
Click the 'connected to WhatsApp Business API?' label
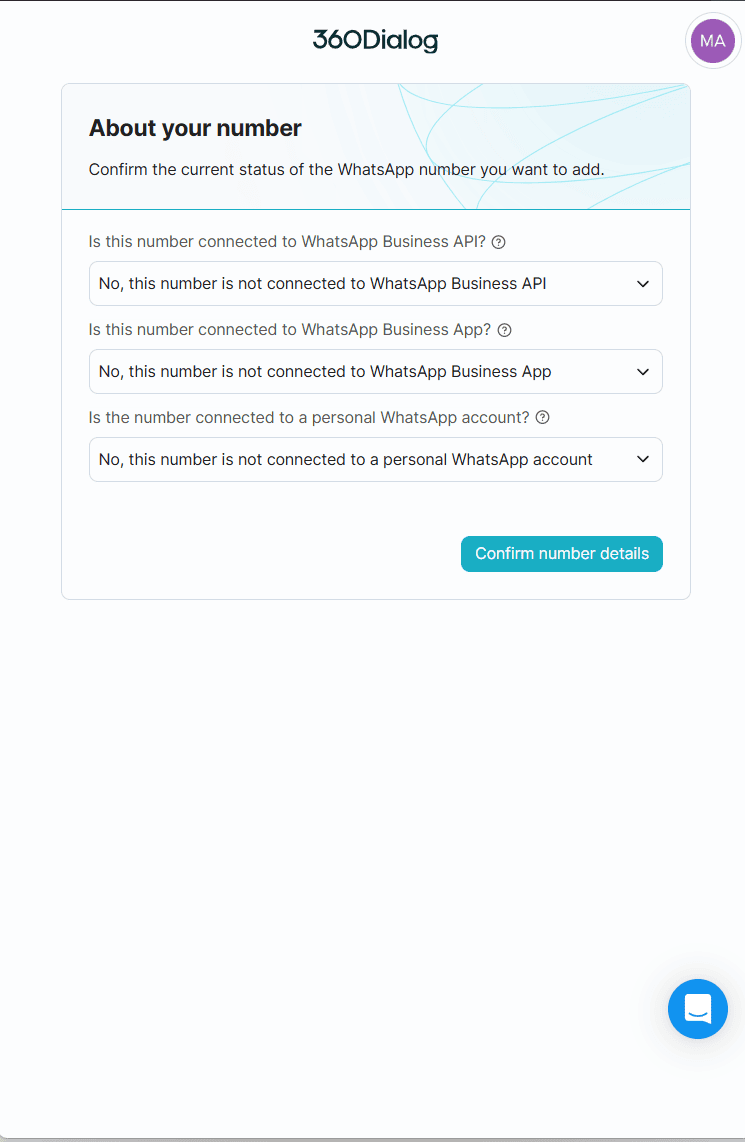click(x=287, y=242)
